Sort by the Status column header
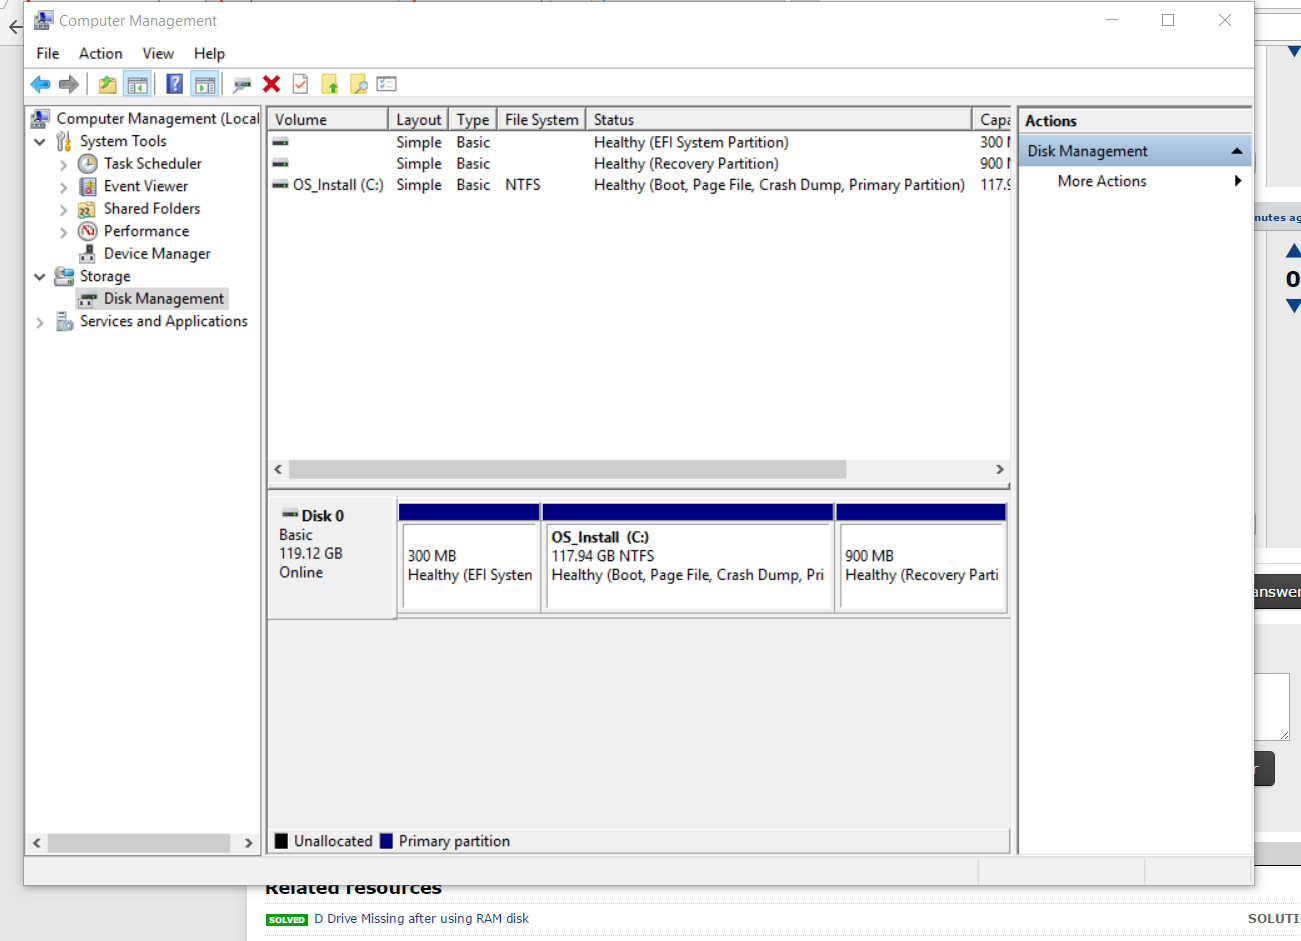Screen dimensions: 1301x941 778,120
